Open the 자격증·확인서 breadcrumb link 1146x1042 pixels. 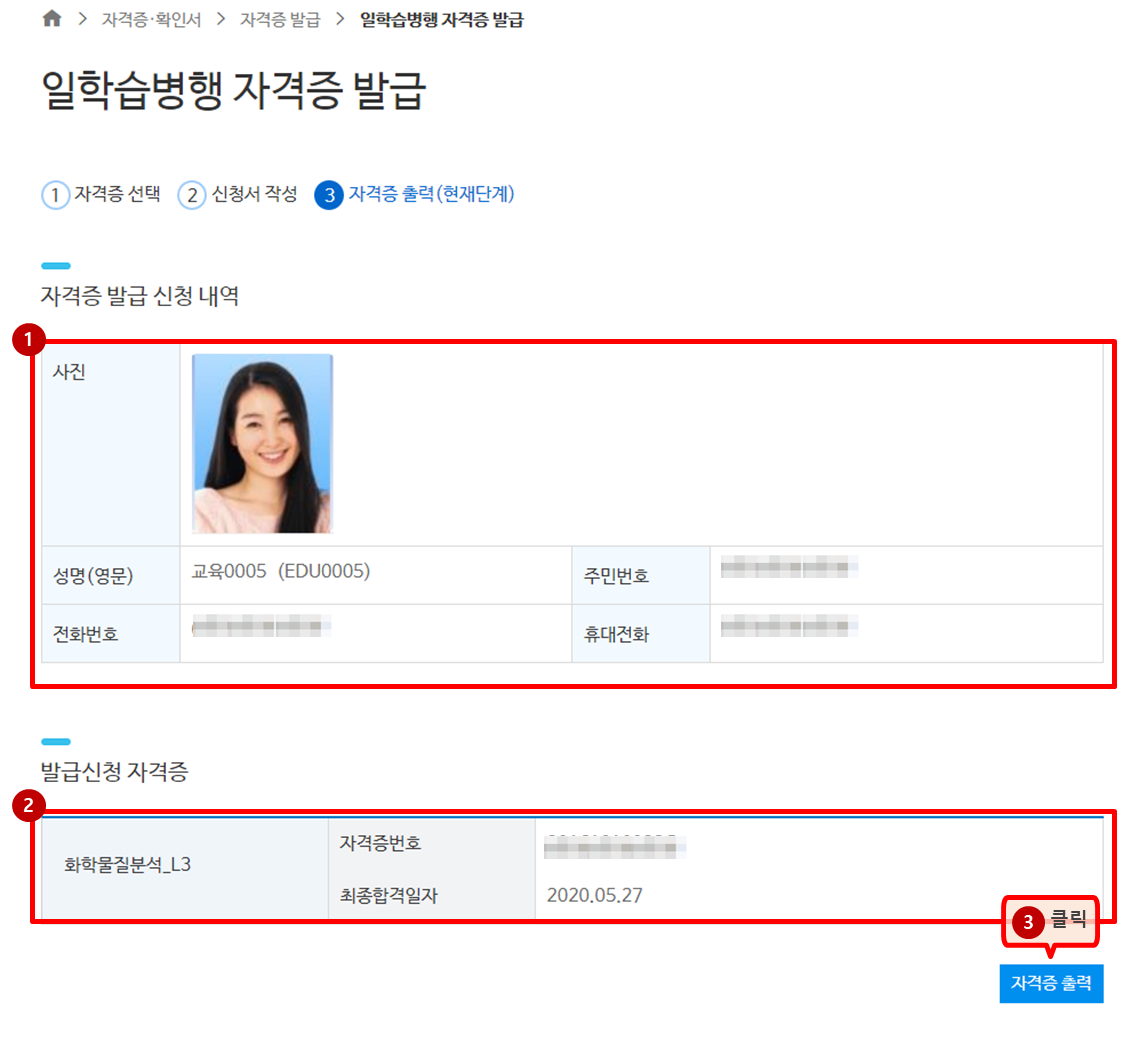coord(151,20)
